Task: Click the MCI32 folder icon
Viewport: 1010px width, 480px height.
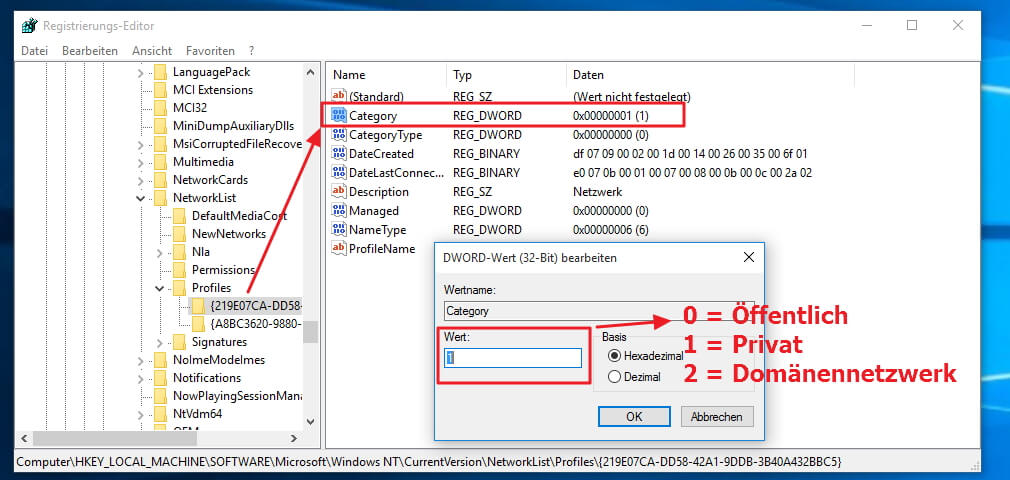Action: 160,108
